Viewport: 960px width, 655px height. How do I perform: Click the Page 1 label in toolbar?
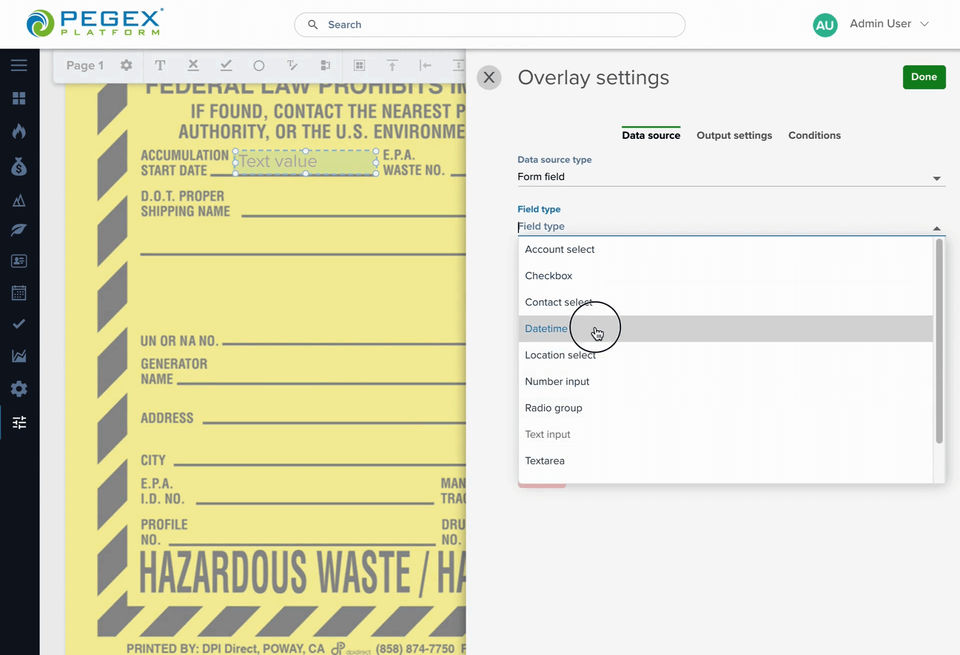click(x=84, y=66)
